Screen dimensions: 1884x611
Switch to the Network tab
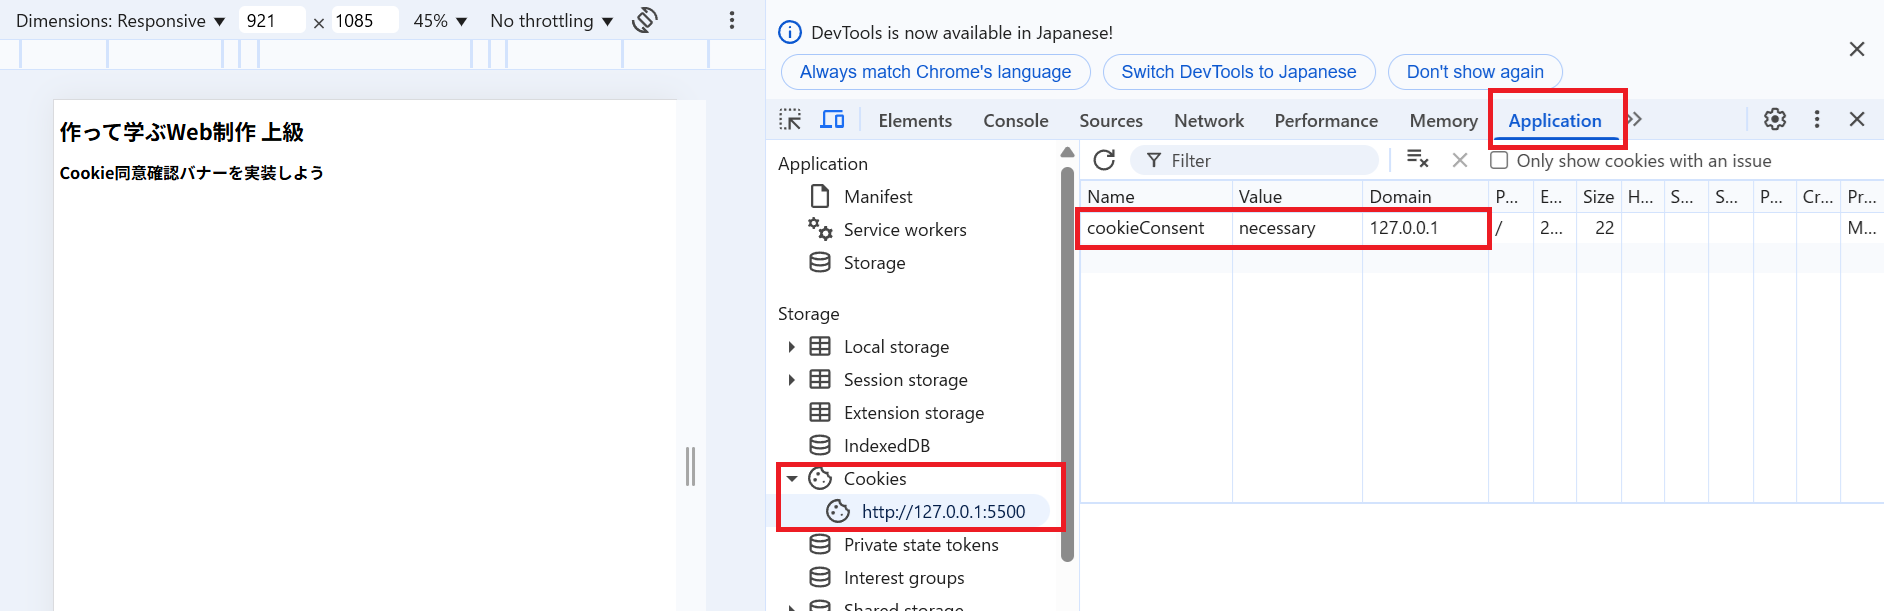click(1208, 120)
